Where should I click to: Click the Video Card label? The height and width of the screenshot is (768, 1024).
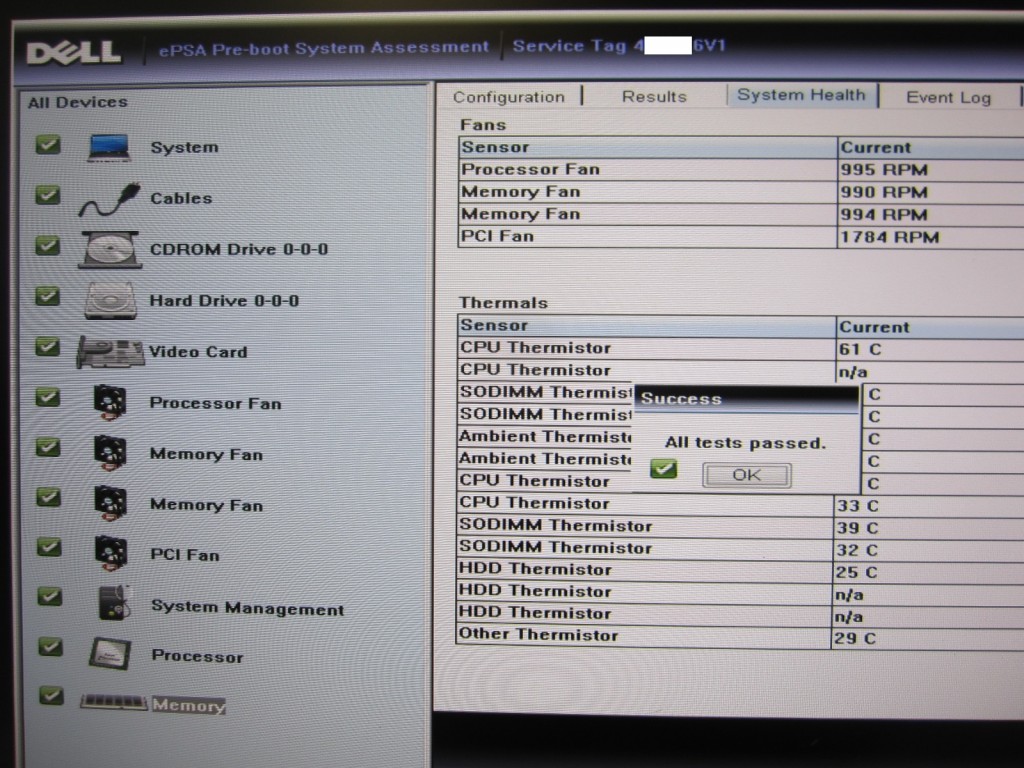pos(198,352)
